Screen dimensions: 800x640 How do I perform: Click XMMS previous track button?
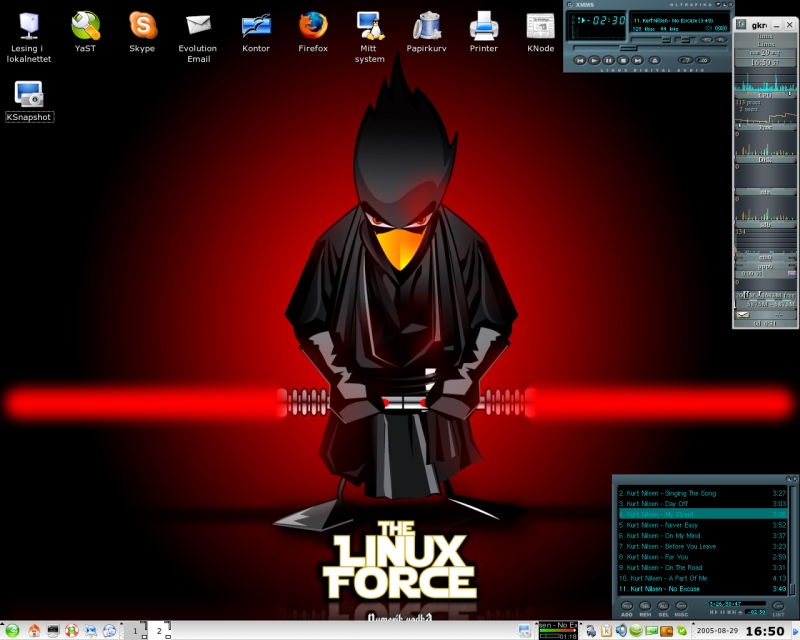(580, 60)
